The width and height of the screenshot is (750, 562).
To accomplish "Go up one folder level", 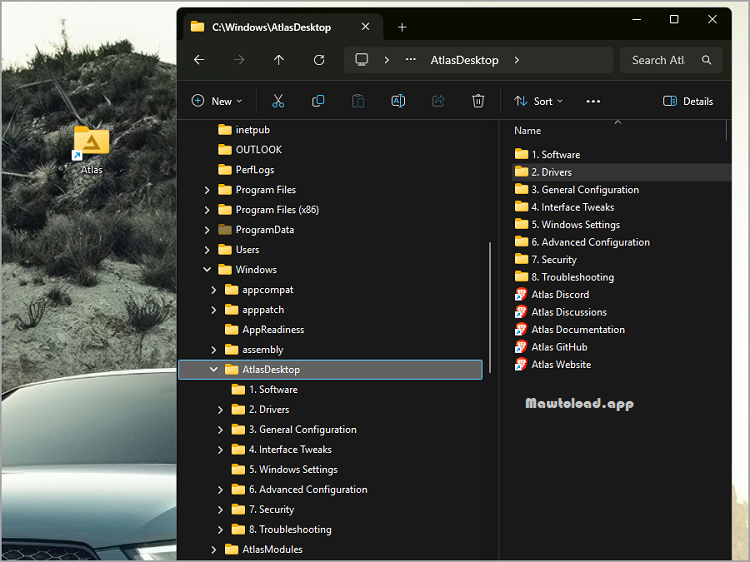I will [x=279, y=60].
